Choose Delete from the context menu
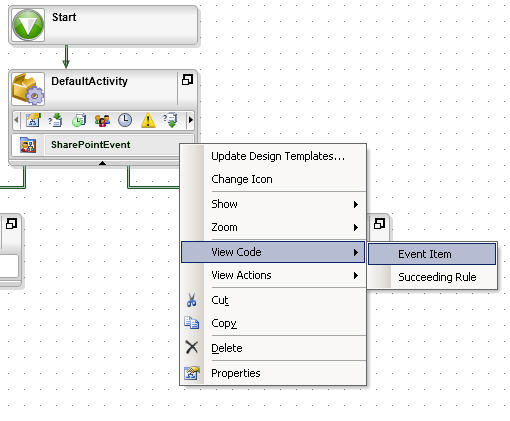 (273, 348)
